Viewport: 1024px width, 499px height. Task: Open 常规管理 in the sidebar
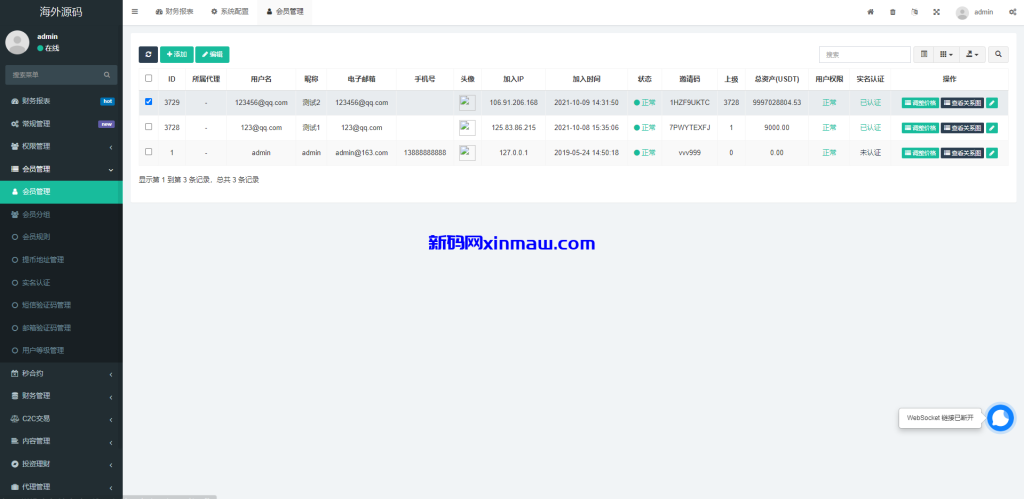(x=61, y=123)
